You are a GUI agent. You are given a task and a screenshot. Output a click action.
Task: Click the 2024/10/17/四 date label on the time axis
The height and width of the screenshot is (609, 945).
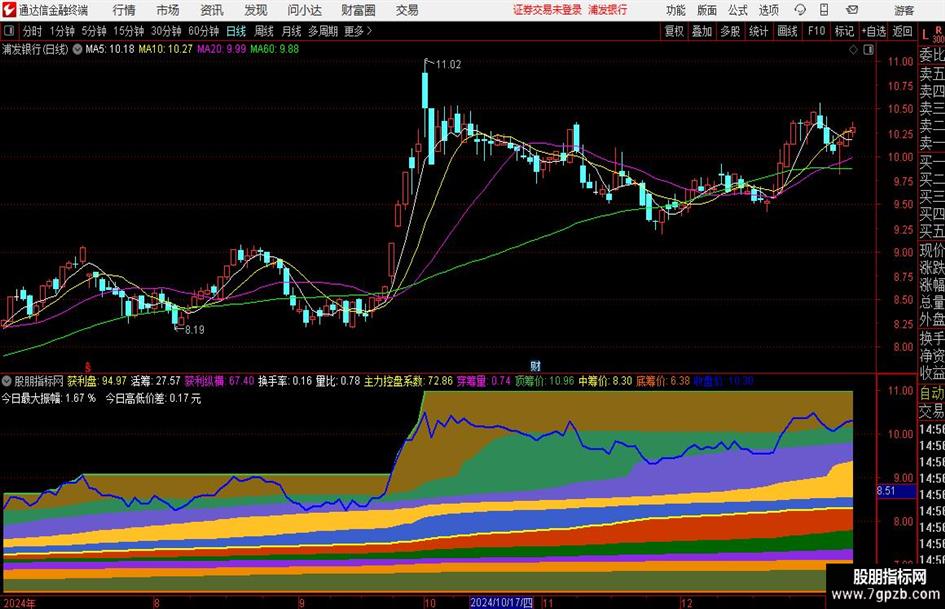(501, 602)
